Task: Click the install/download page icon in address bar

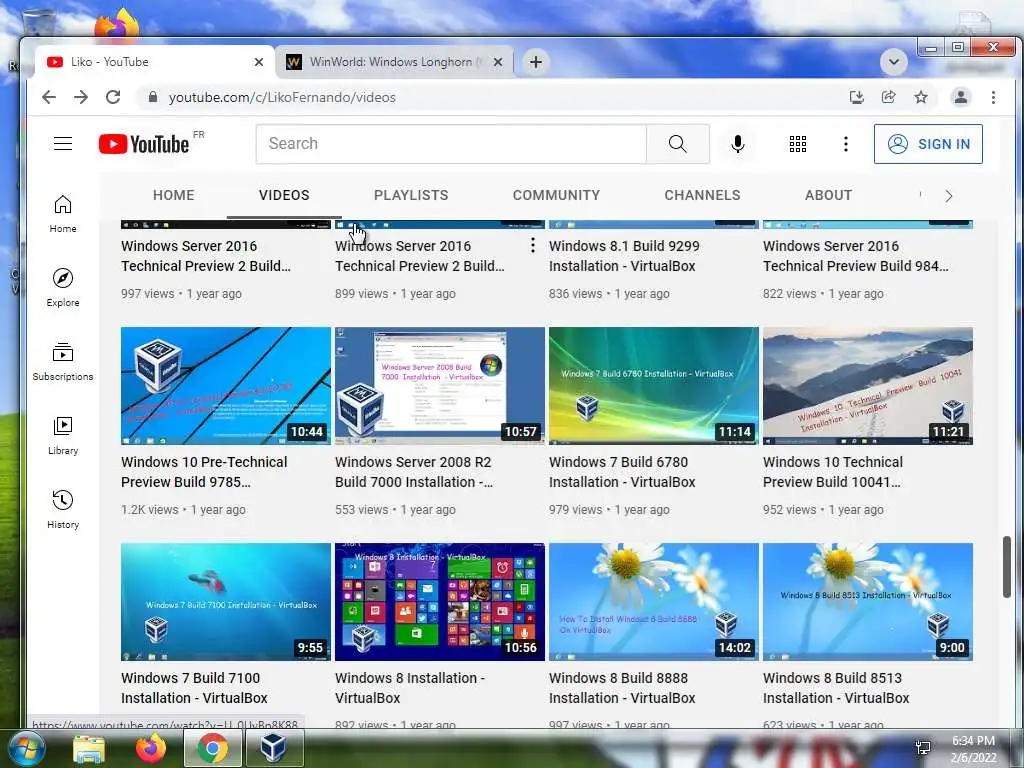Action: [856, 97]
